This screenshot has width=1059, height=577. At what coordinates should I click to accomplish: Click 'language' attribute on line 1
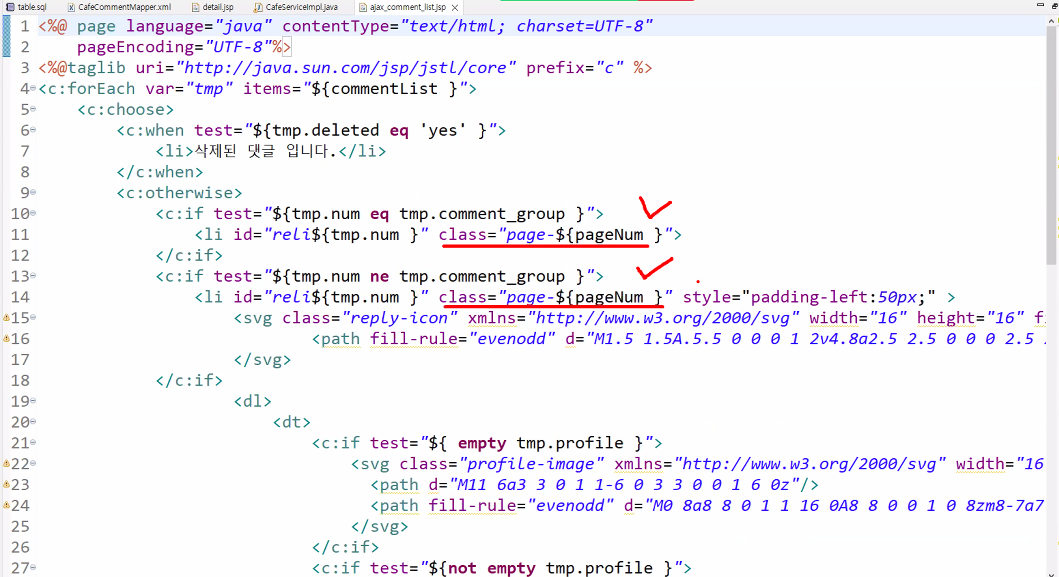tap(164, 26)
